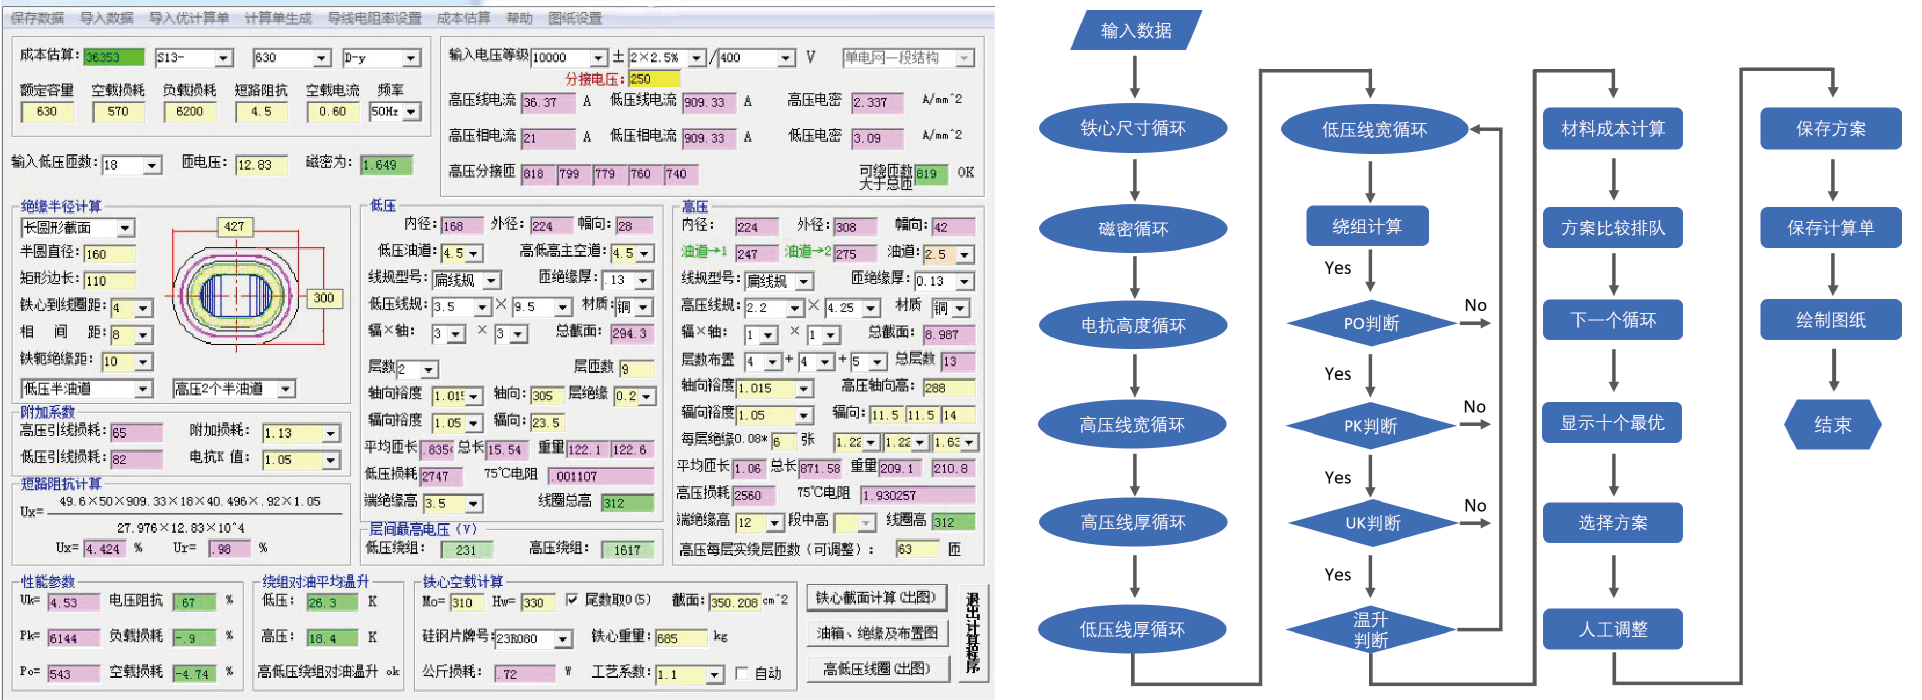This screenshot has width=1922, height=700.
Task: Expand the 工艺系数 dropdown
Action: (715, 675)
